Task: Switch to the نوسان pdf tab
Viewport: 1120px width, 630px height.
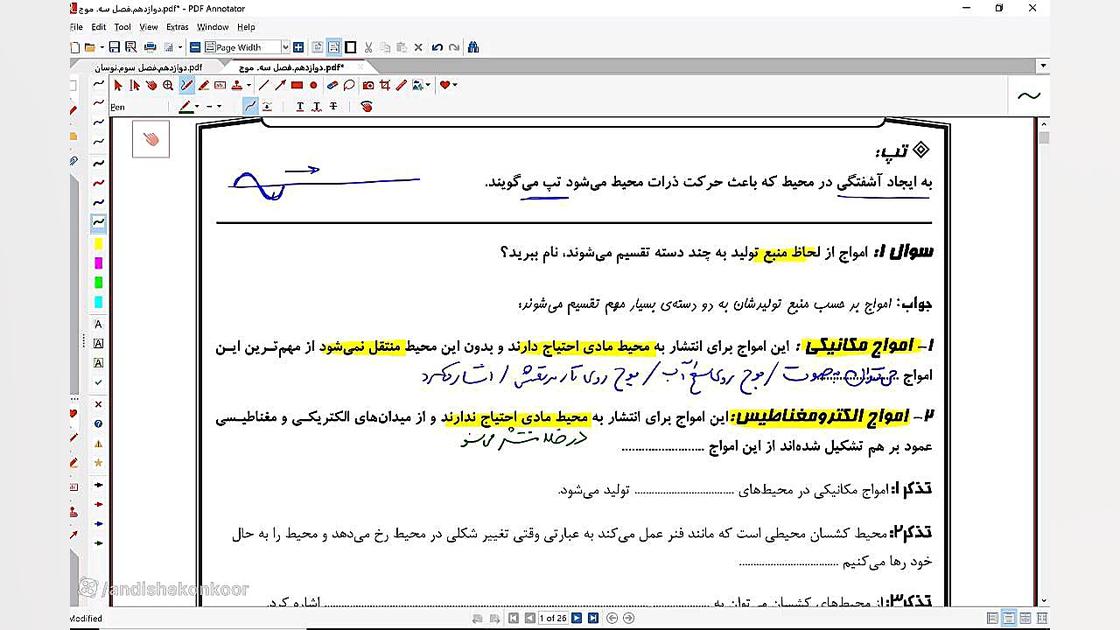Action: coord(149,67)
